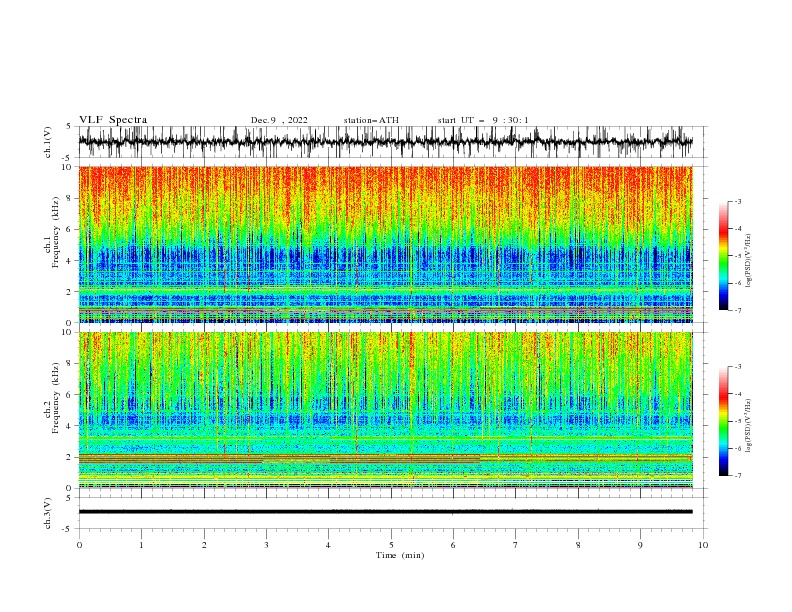The height and width of the screenshot is (612, 792).
Task: Click the "2" tick on the Time axis
Action: (x=204, y=545)
